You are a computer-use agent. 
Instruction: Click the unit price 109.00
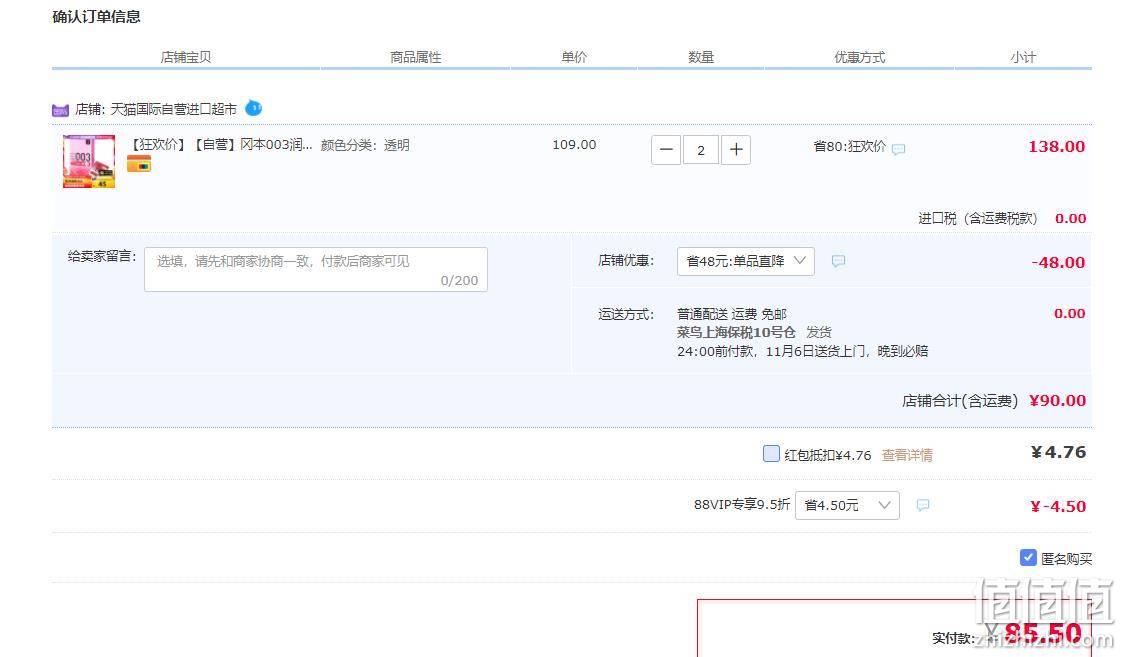[x=574, y=145]
